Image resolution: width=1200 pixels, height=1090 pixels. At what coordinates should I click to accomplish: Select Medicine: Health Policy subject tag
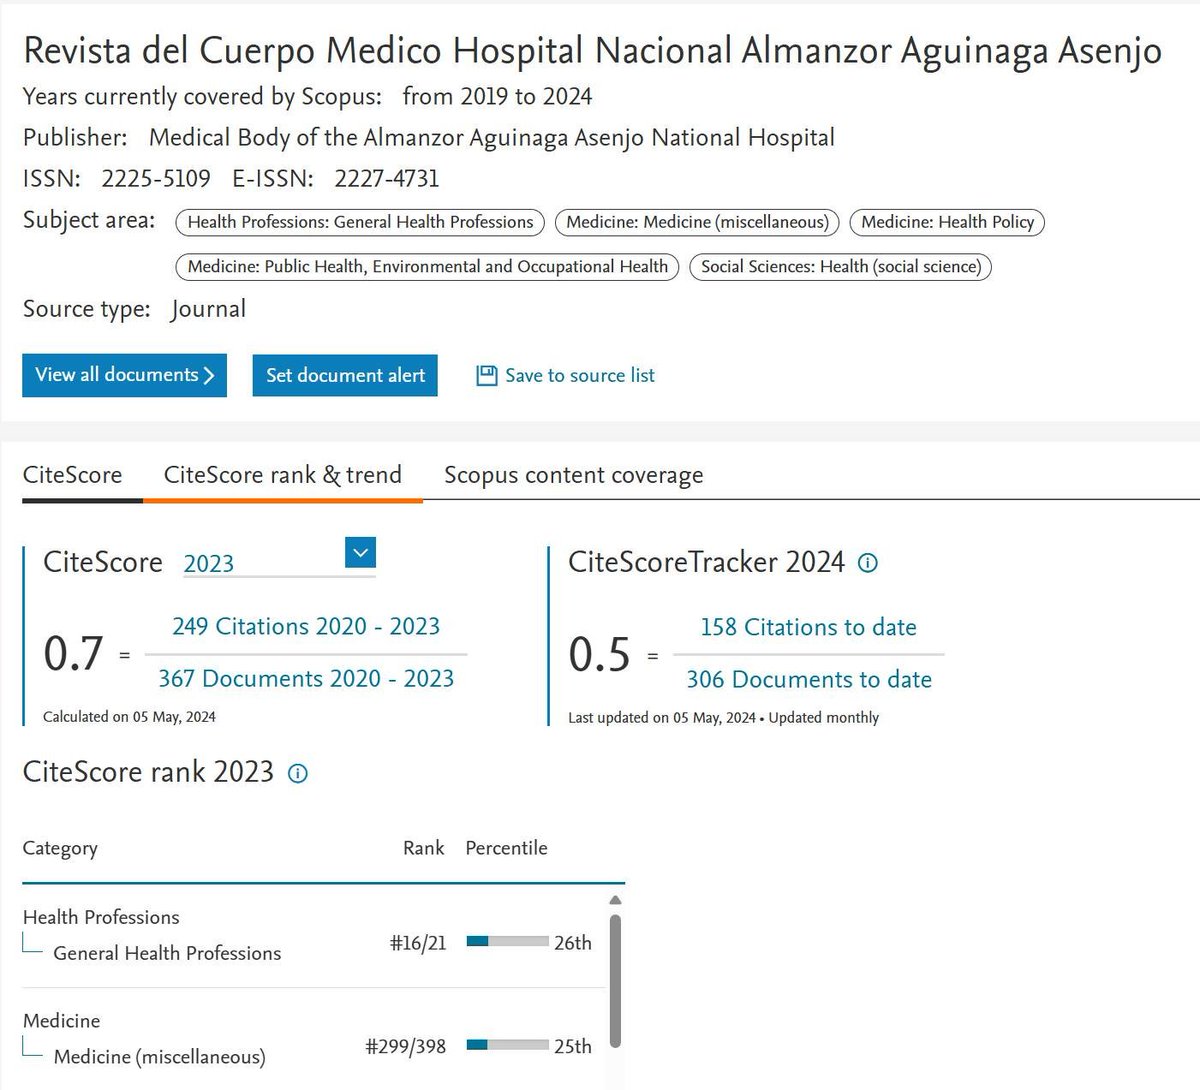click(x=947, y=222)
